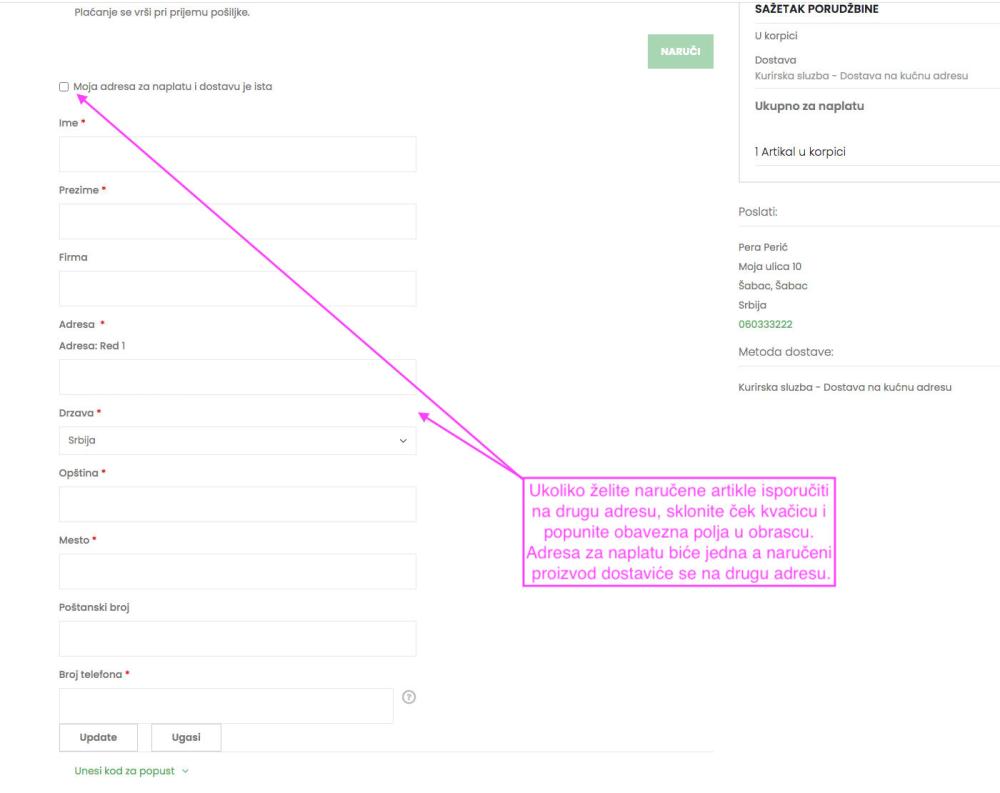Click the 'Ukupno za naplatu' total row
Image resolution: width=1000 pixels, height=793 pixels.
click(809, 106)
